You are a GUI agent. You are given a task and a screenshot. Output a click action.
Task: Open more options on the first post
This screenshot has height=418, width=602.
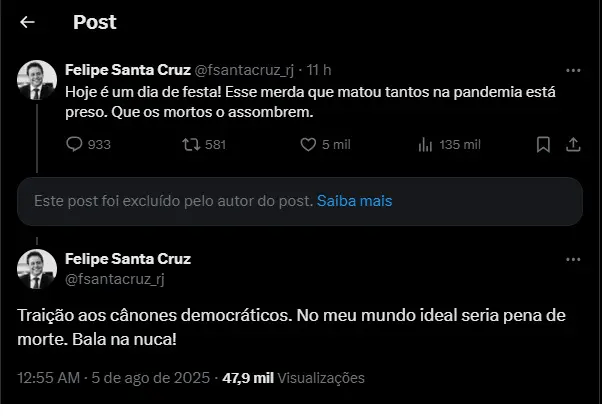[573, 71]
